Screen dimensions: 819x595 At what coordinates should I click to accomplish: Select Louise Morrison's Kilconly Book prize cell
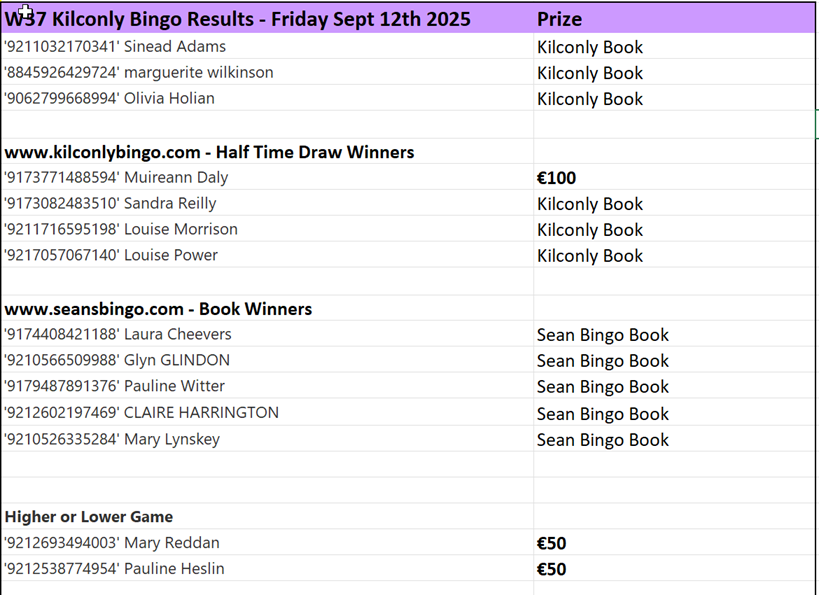[x=674, y=229]
